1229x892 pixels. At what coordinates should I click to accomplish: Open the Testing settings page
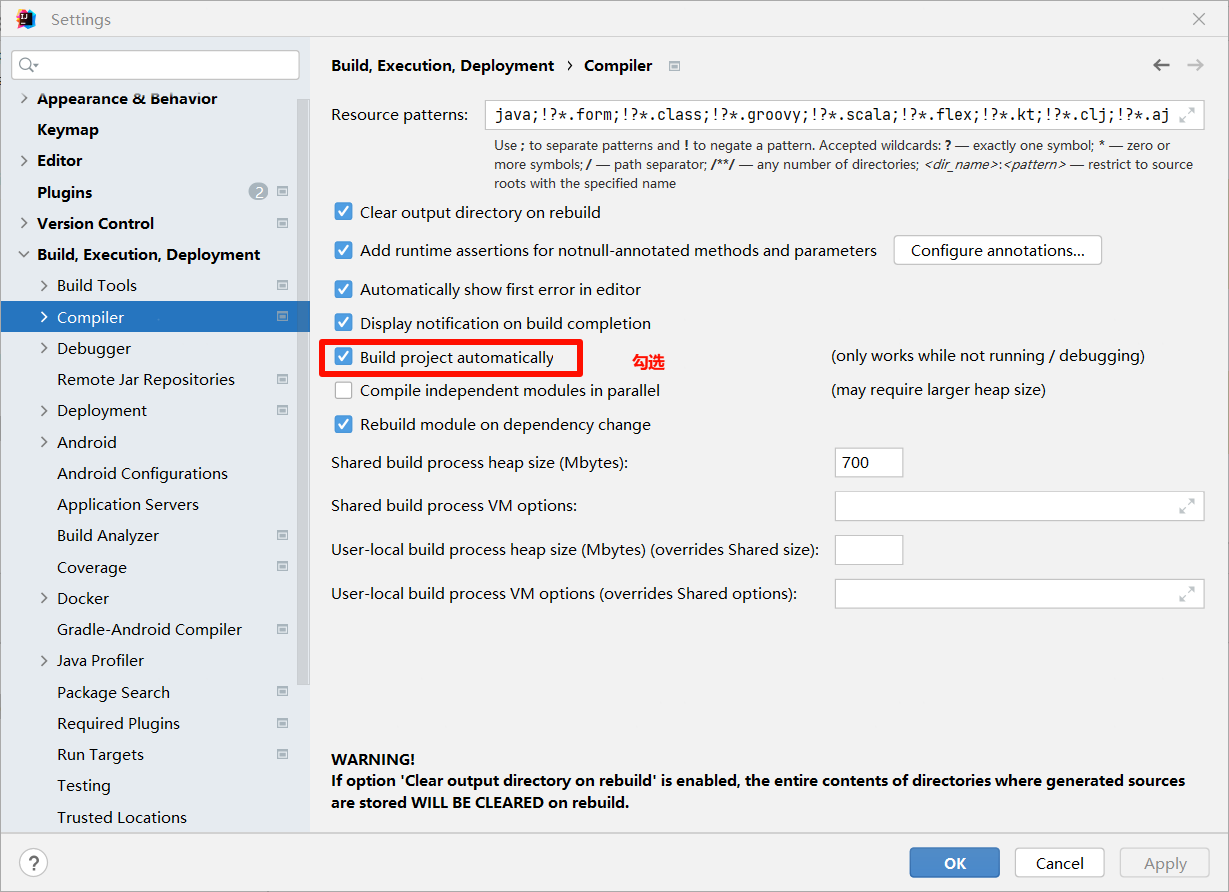[84, 786]
